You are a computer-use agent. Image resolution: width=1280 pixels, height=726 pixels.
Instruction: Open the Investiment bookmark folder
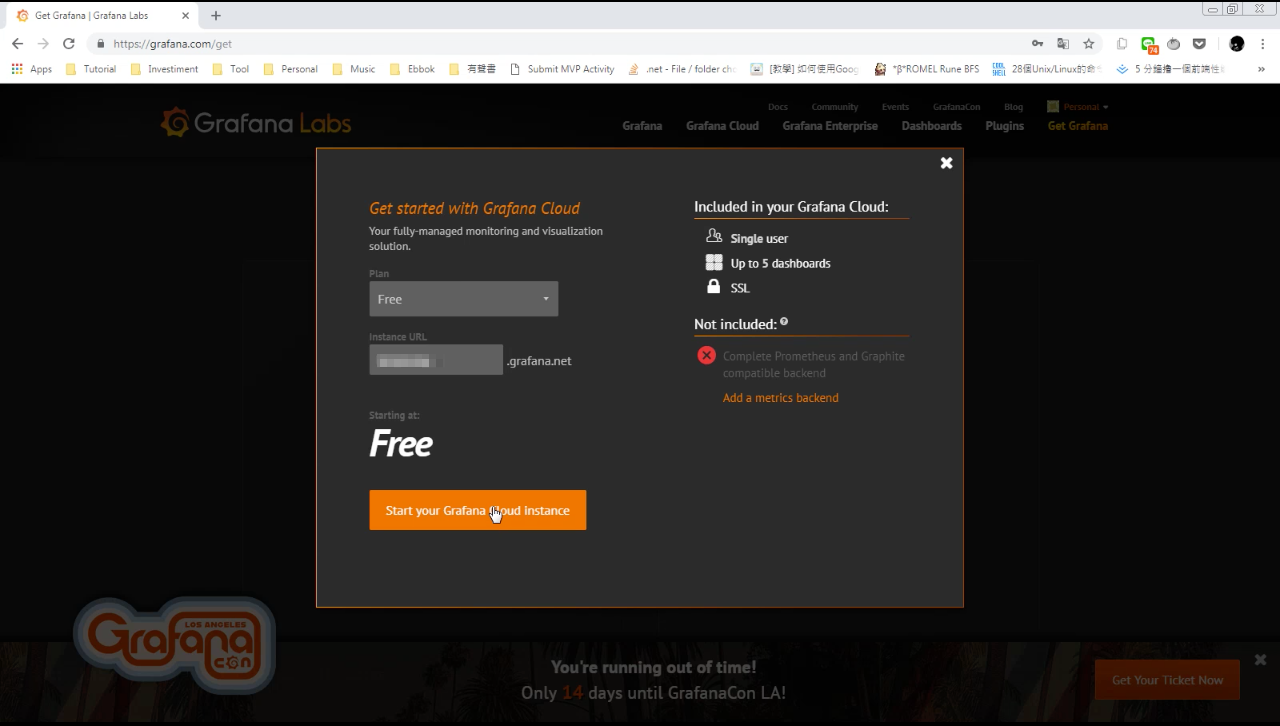(x=164, y=69)
